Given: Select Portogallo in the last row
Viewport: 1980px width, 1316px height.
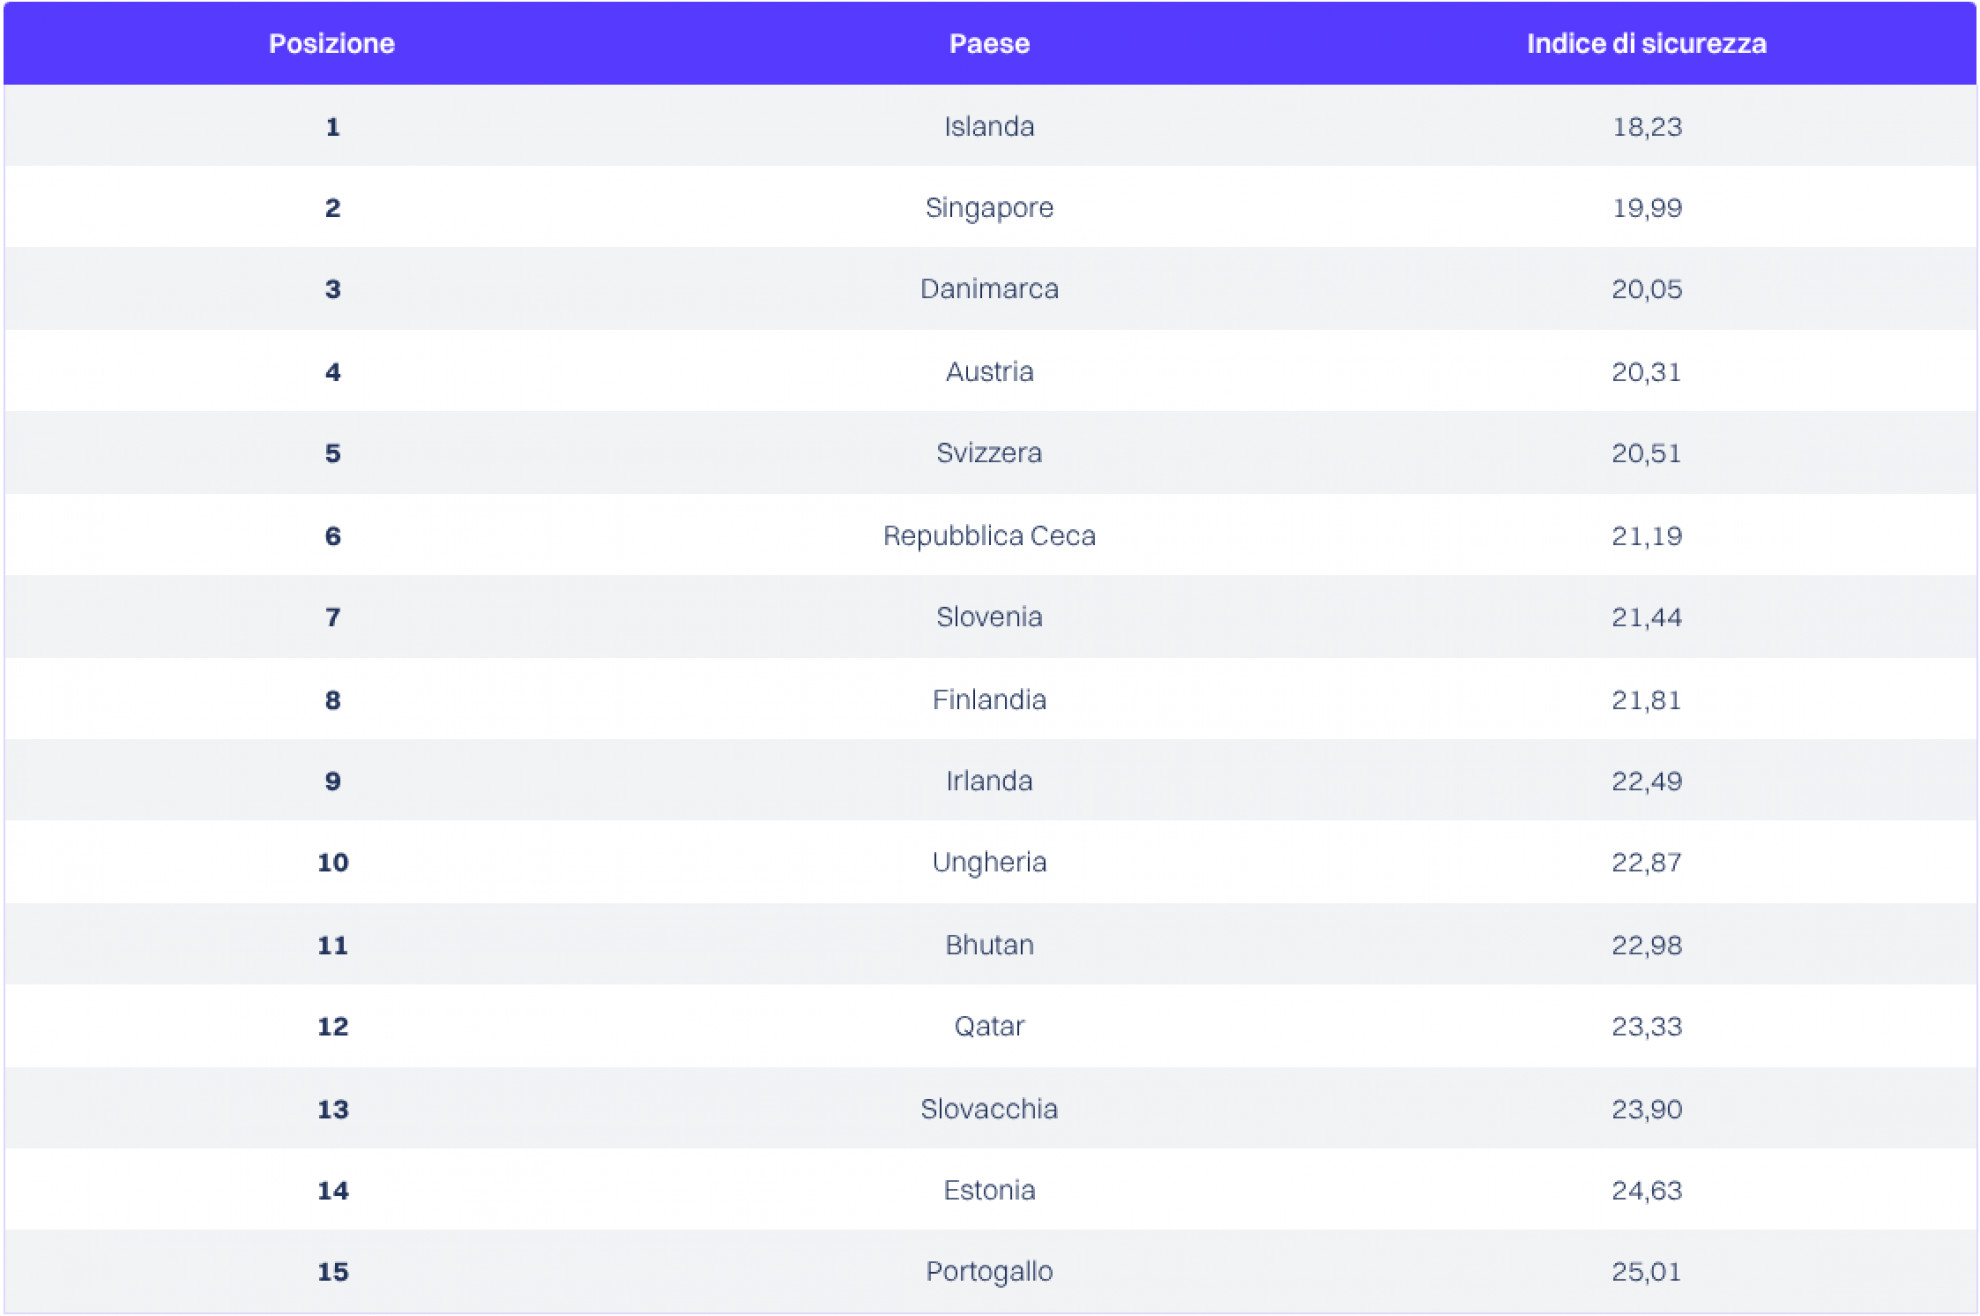Looking at the screenshot, I should tap(989, 1271).
